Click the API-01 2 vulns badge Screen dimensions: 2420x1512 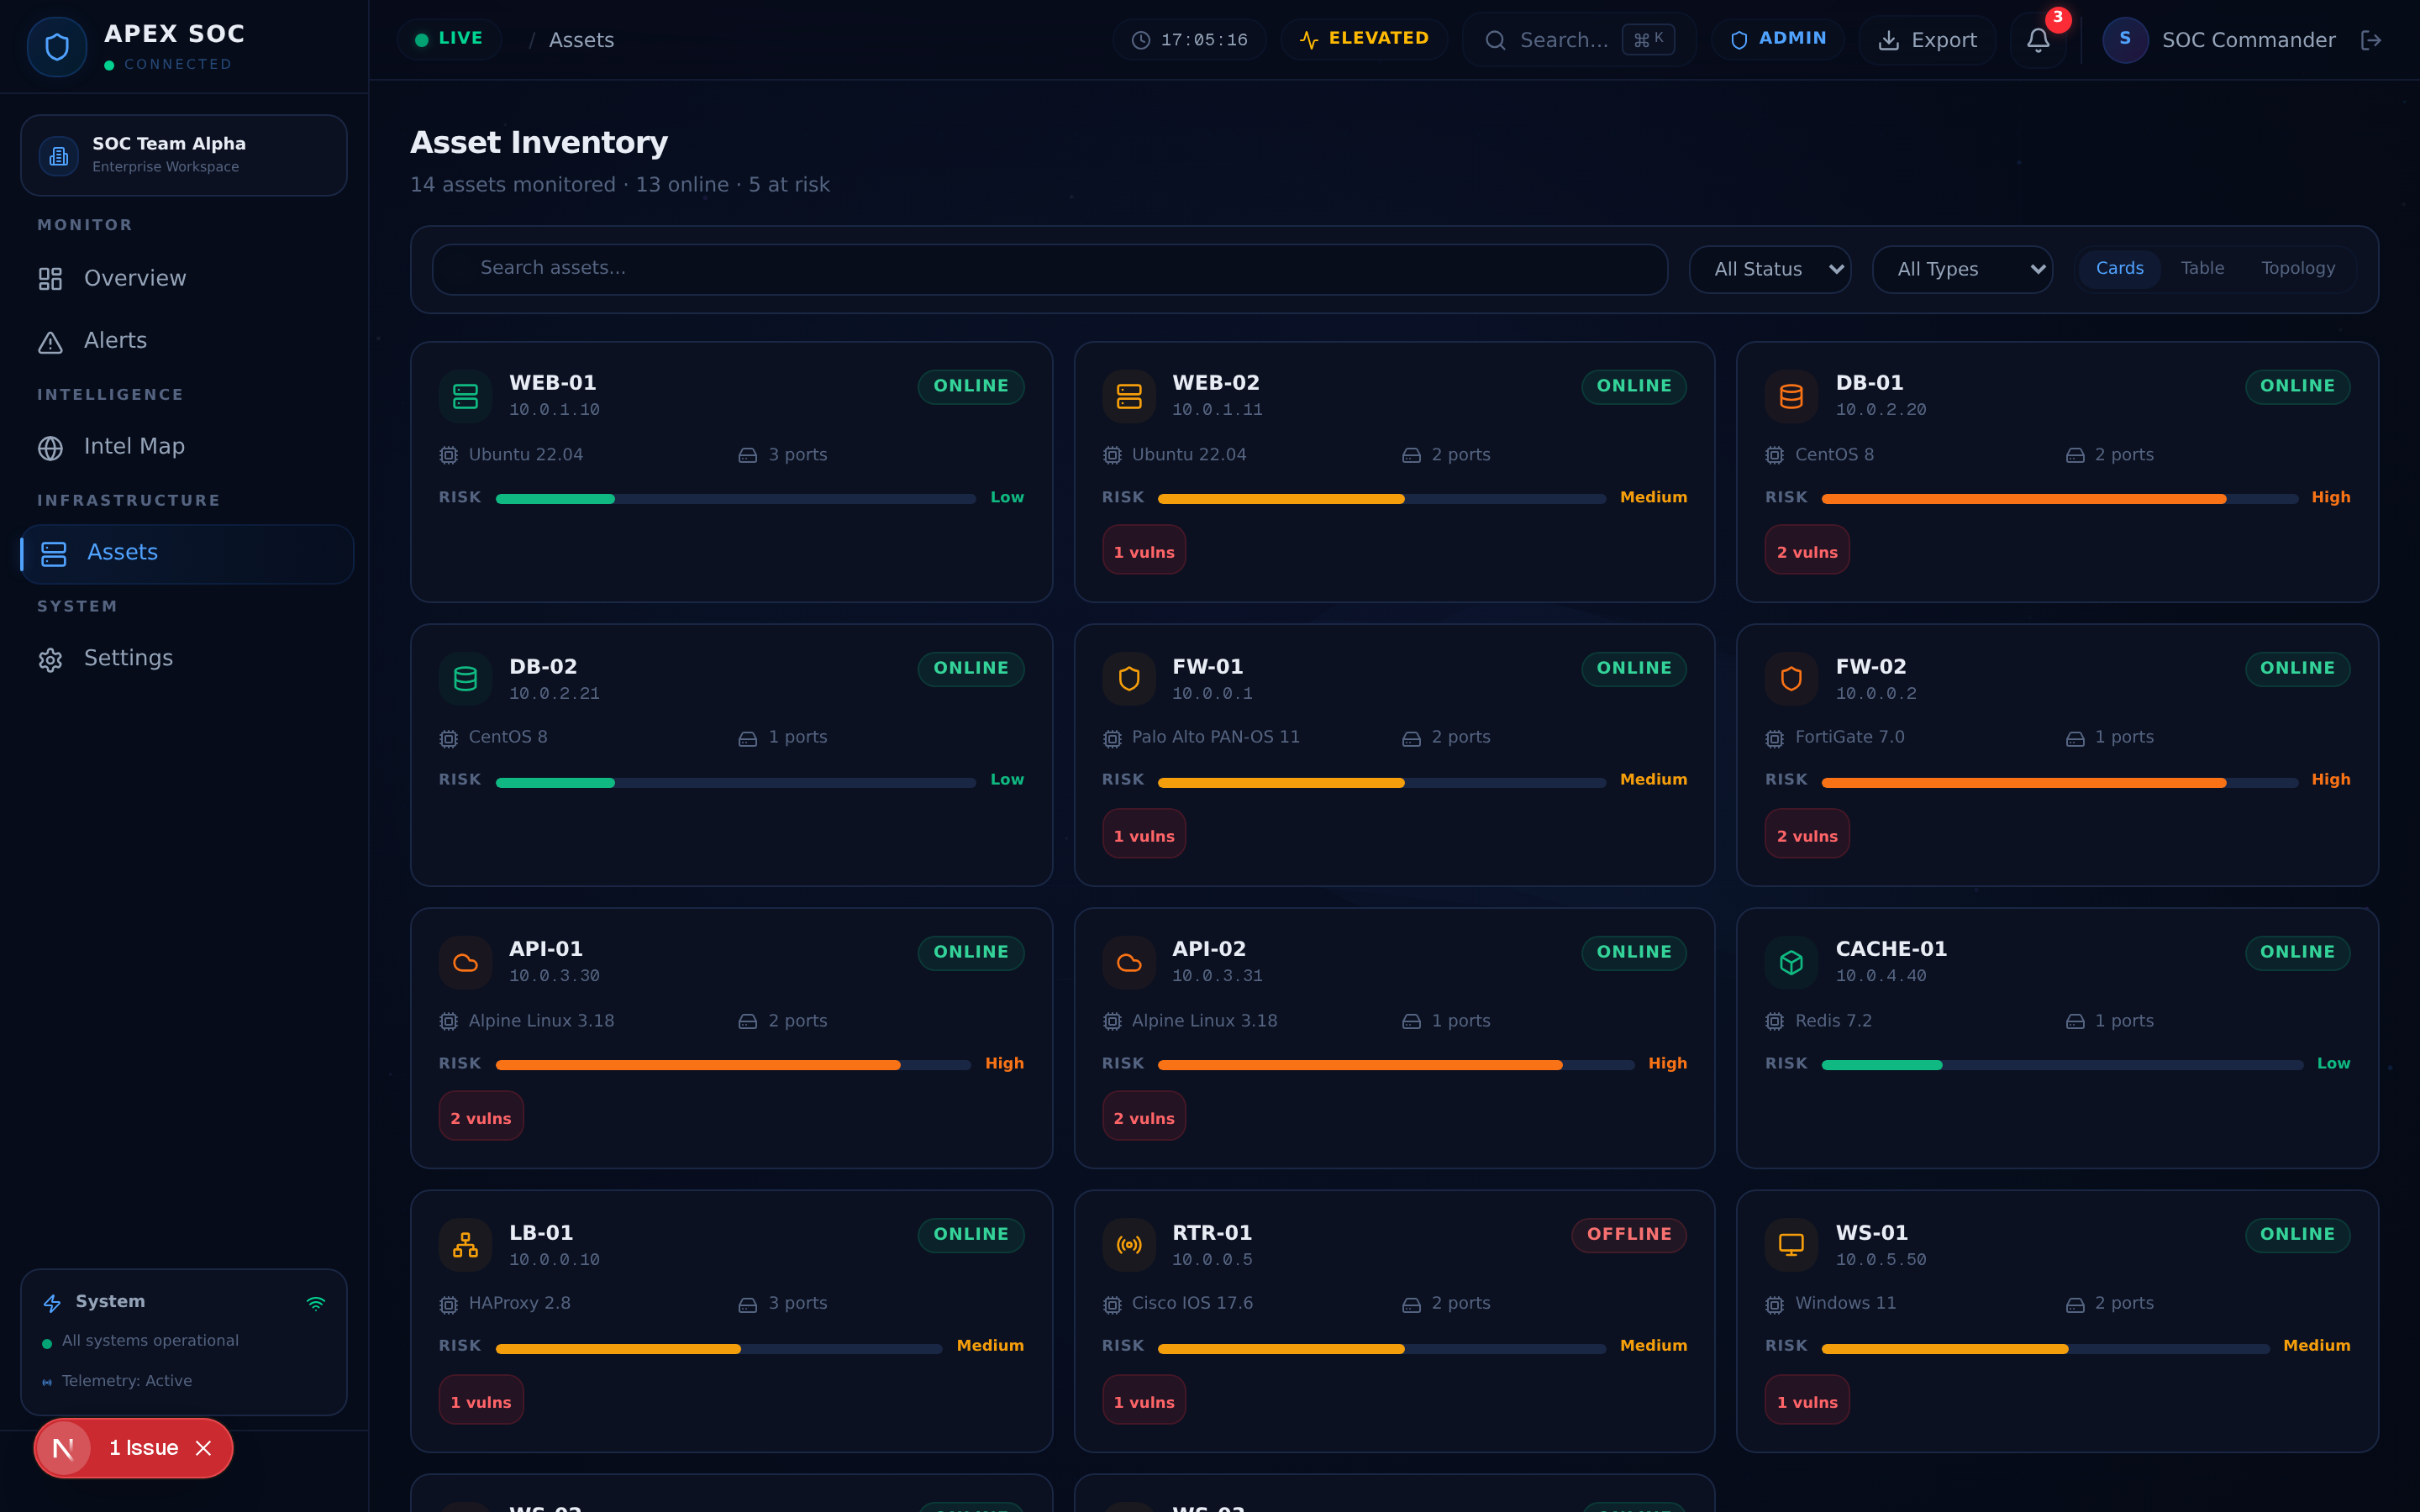click(x=480, y=1117)
